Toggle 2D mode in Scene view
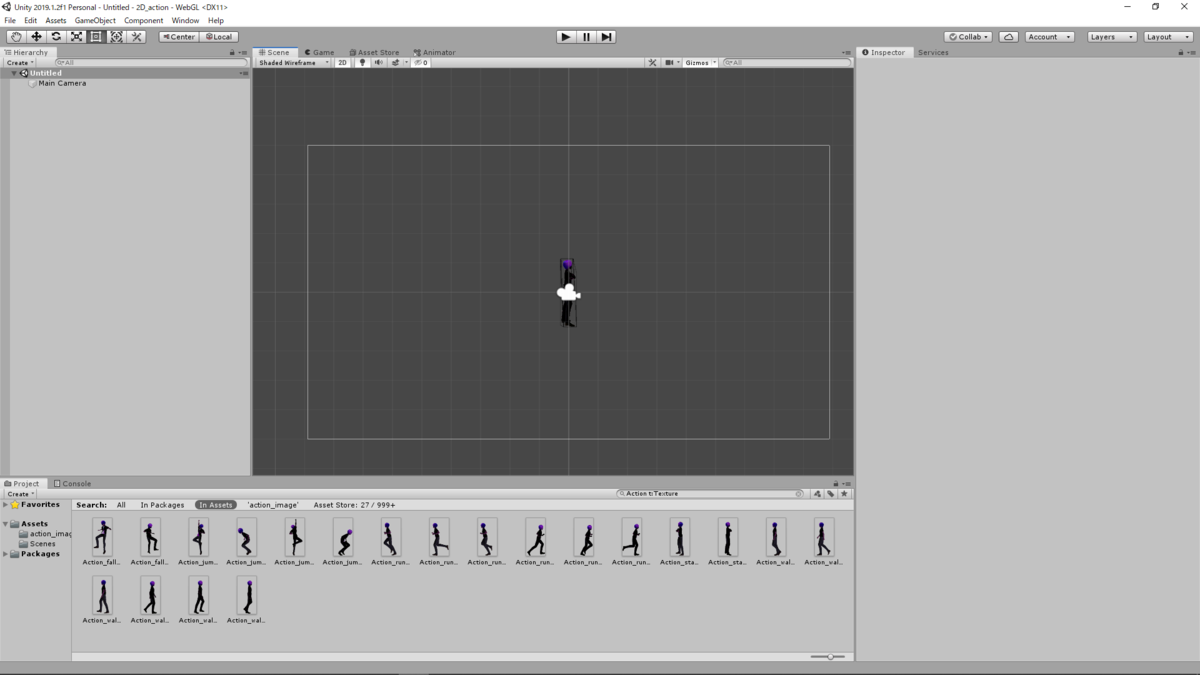The width and height of the screenshot is (1200, 675). click(x=342, y=63)
